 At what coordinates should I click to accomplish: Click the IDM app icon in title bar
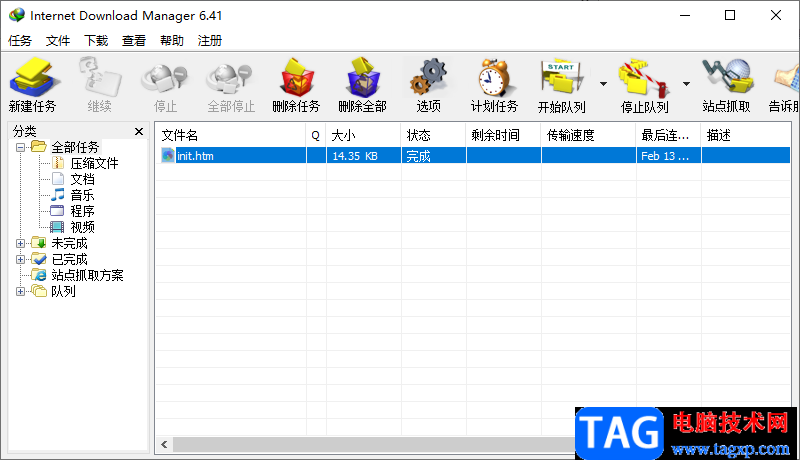click(17, 15)
